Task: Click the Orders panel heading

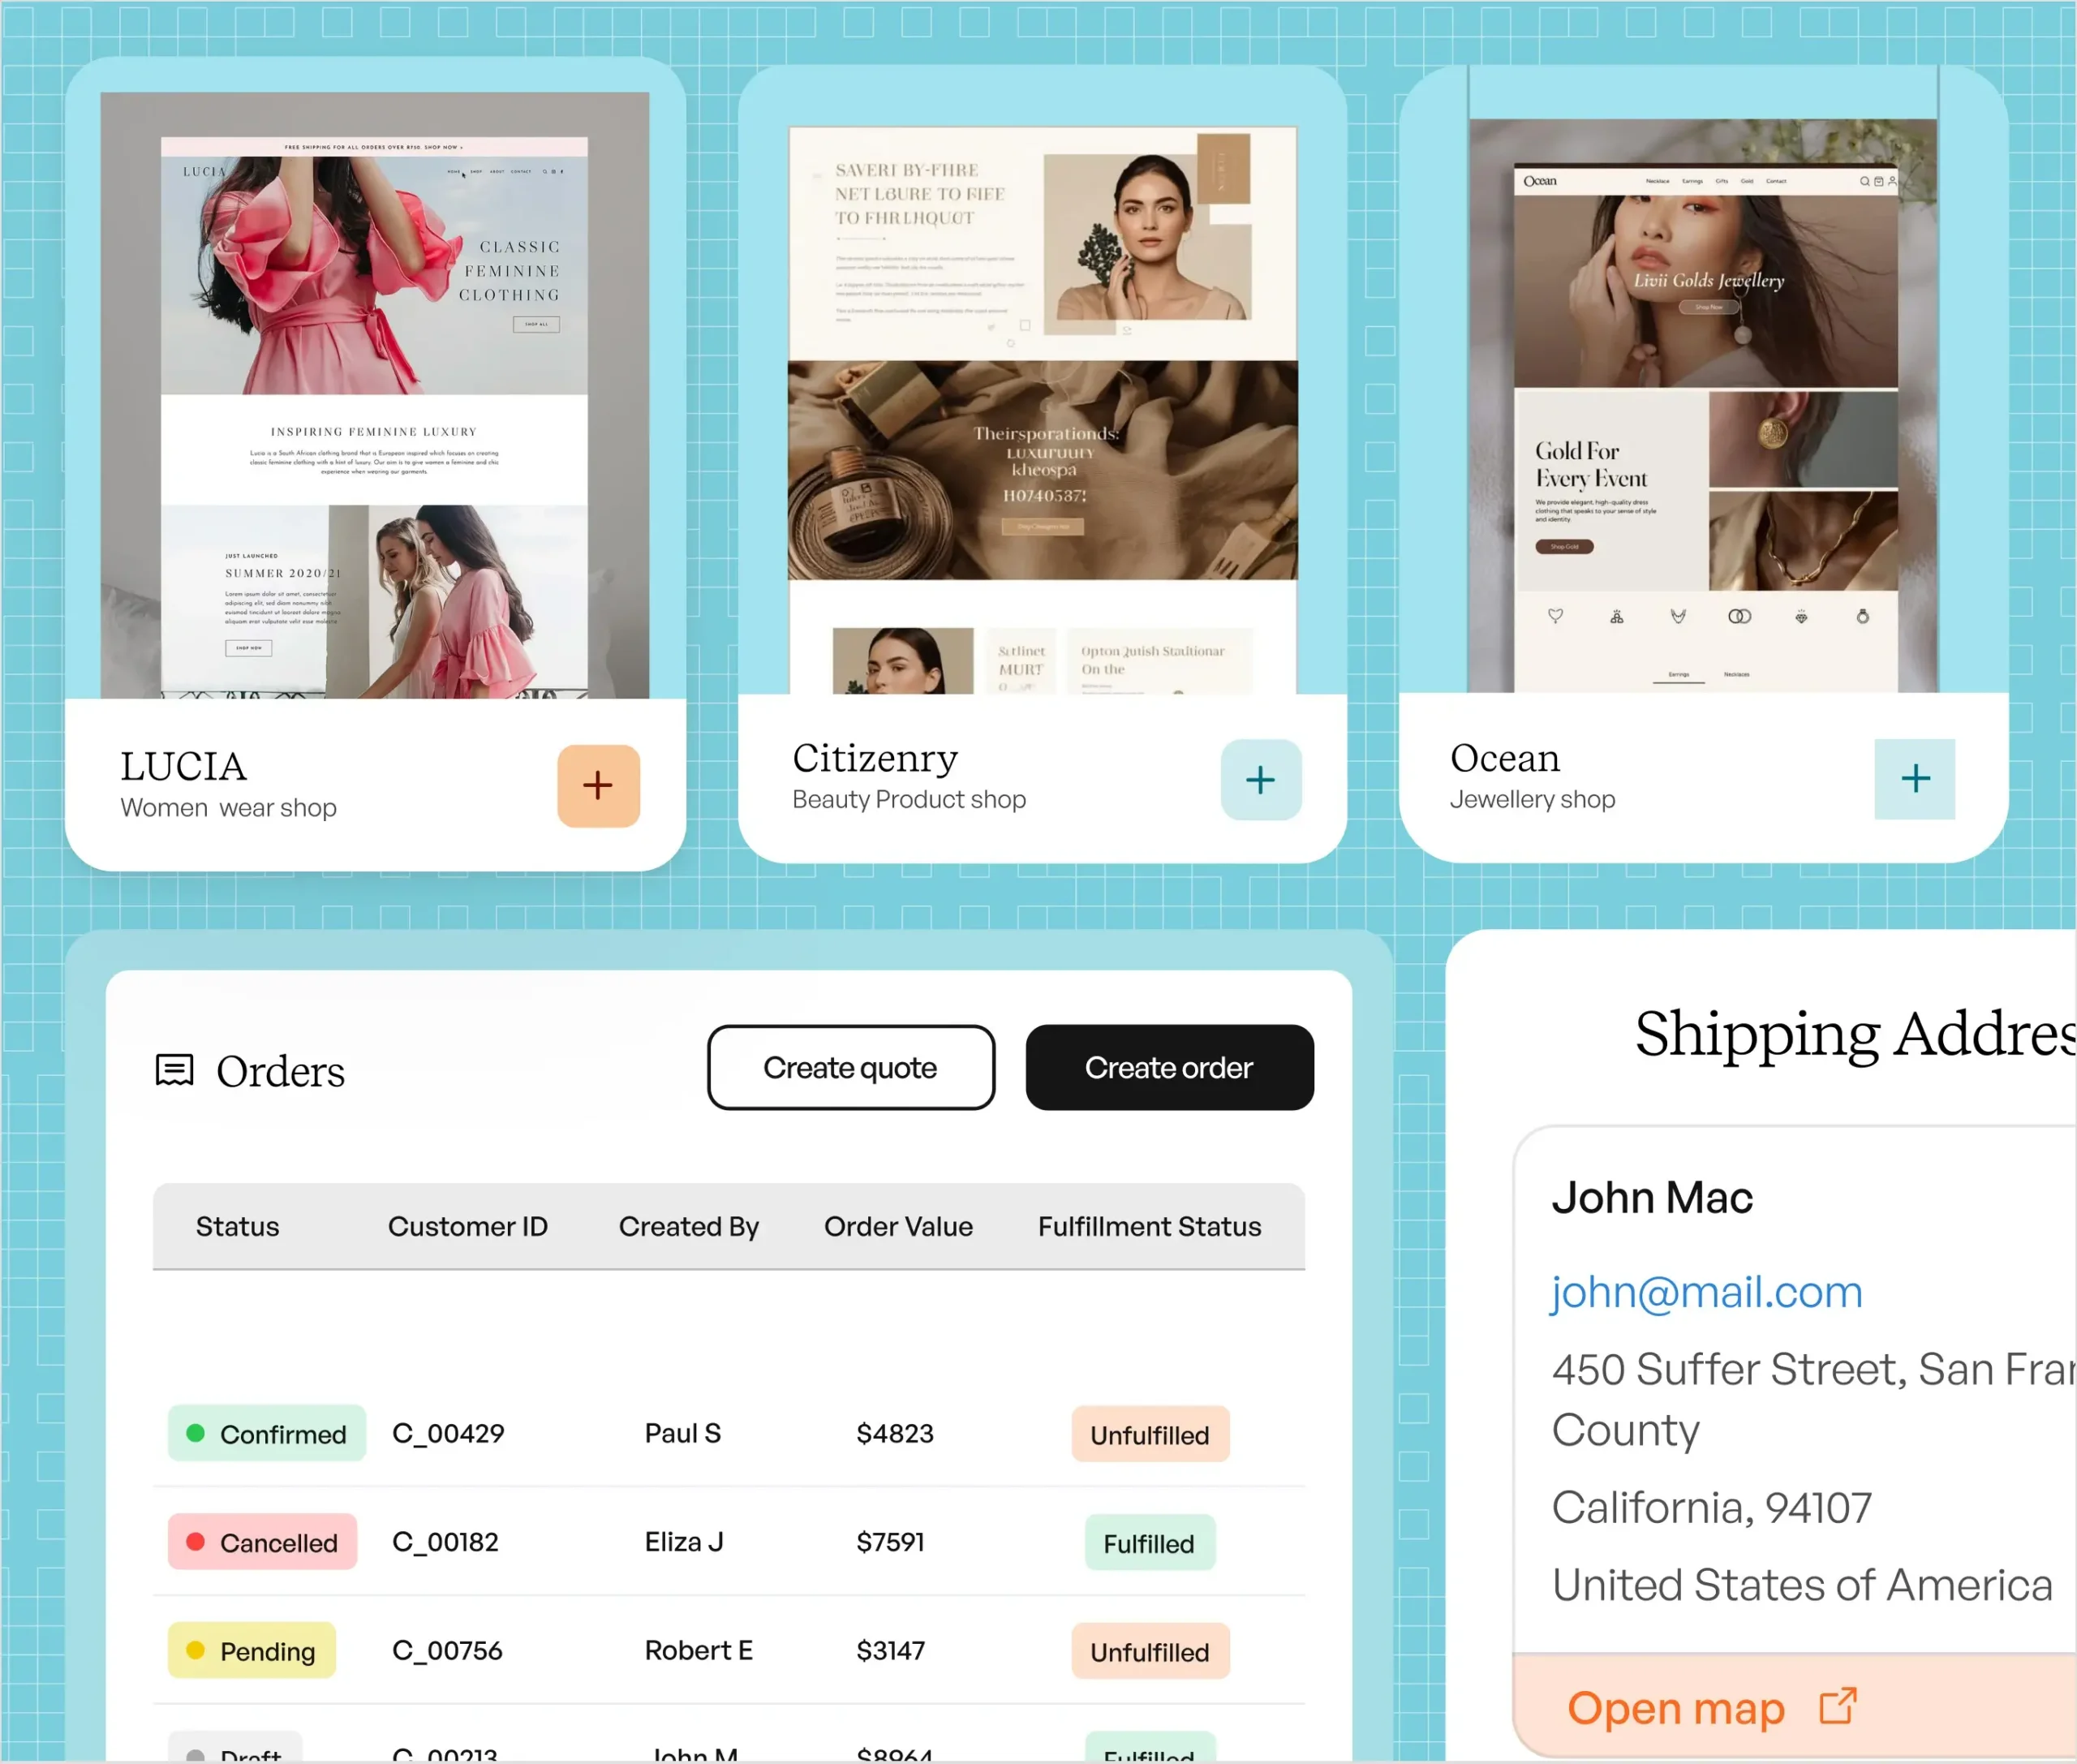Action: coord(281,1072)
